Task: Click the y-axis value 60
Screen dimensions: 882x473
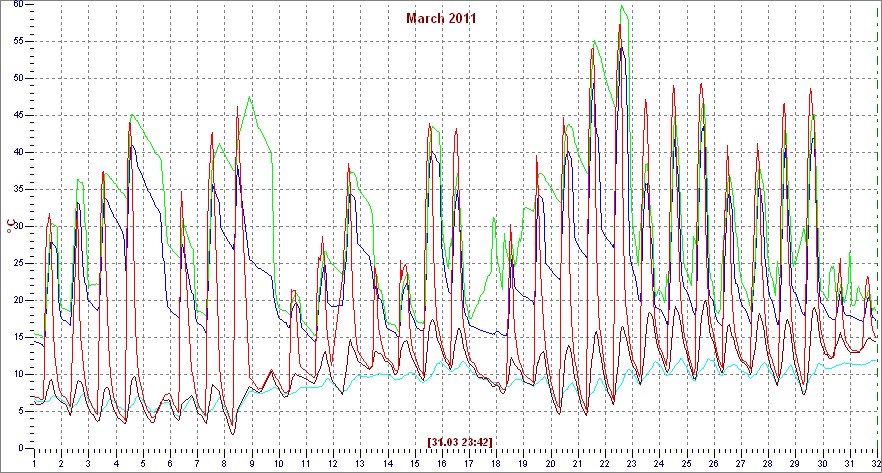Action: [x=18, y=4]
